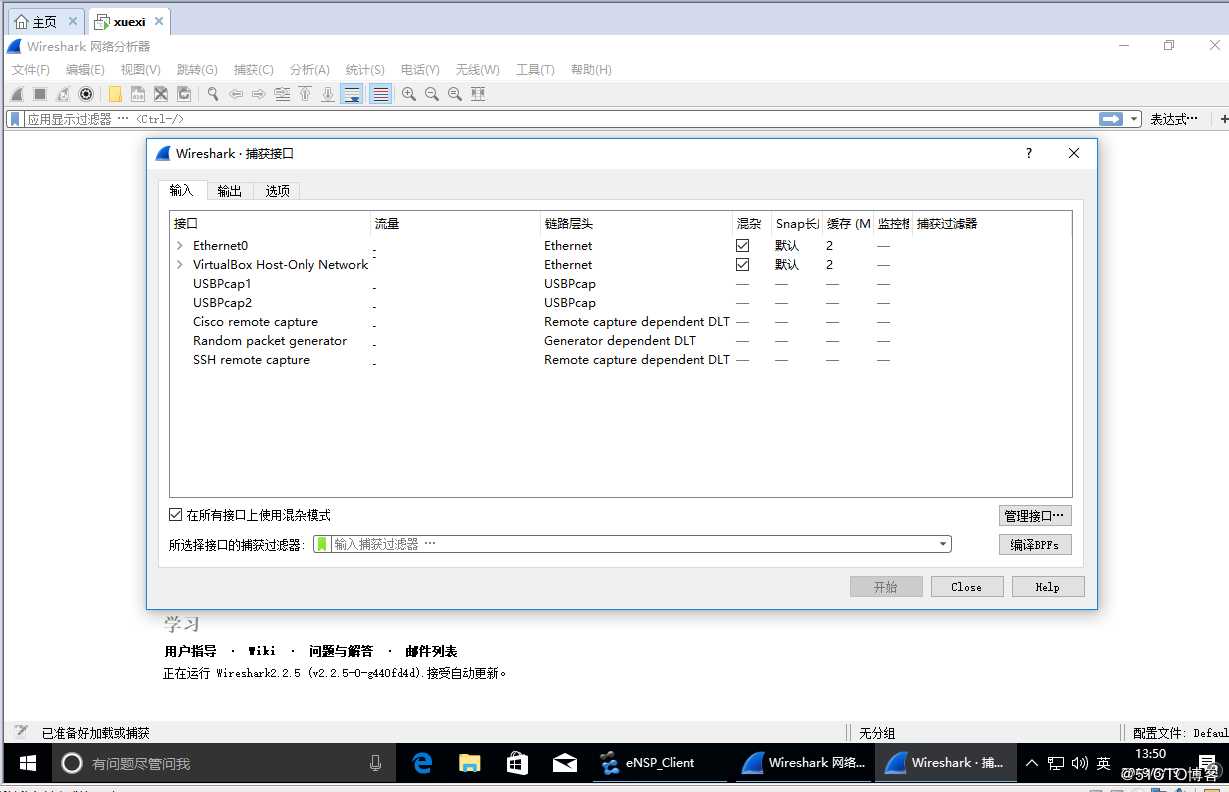Open the 工具(T) menu
Screen dimensions: 1229x792
tap(535, 70)
